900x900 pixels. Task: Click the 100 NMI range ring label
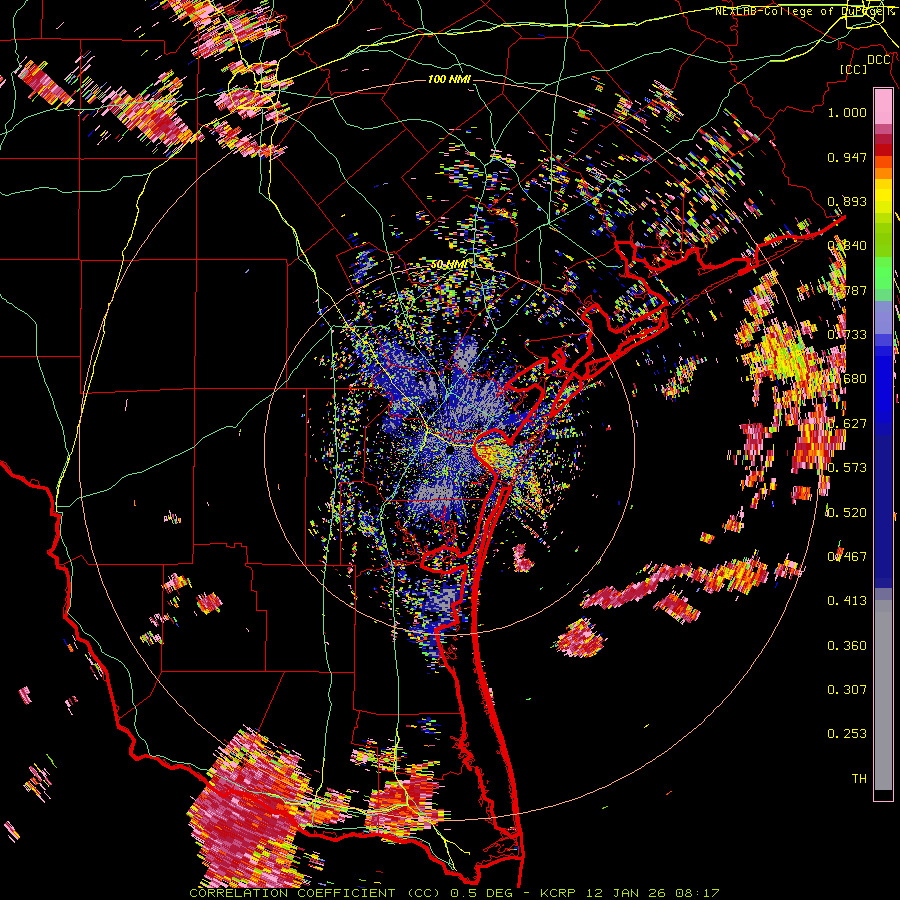tap(449, 79)
